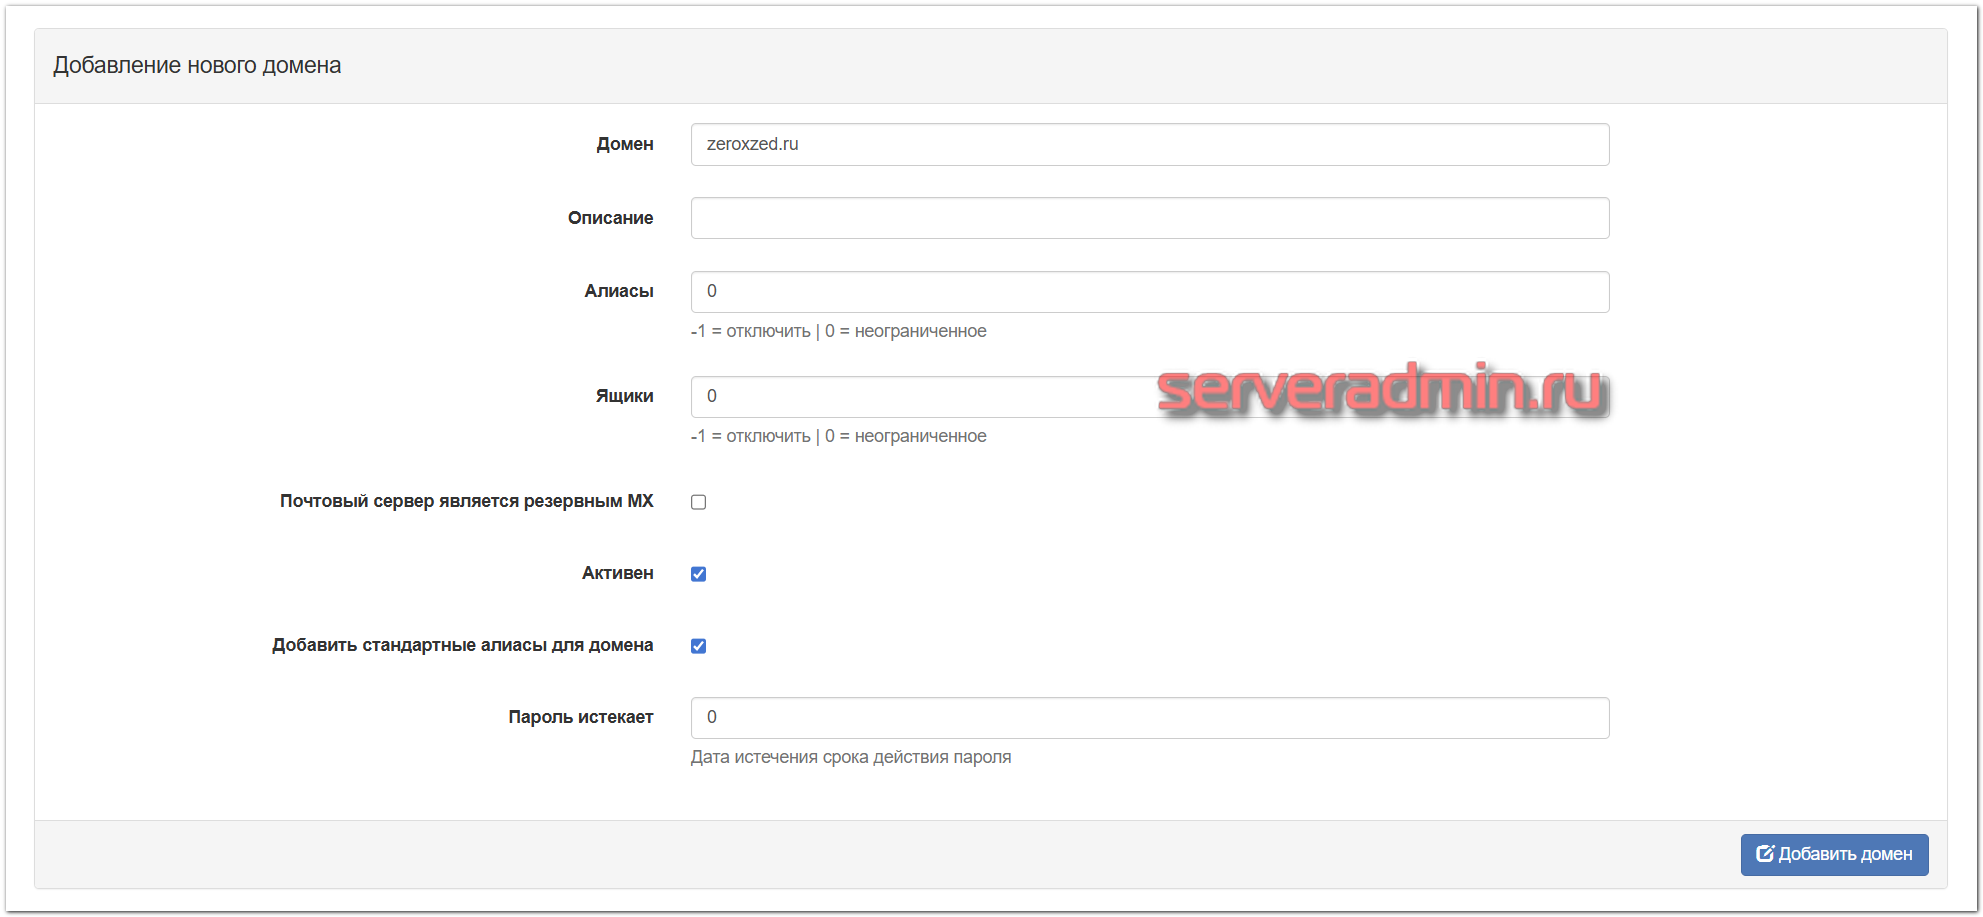Click the Дата истечения срока действия пароля hint
1983x917 pixels.
[850, 757]
